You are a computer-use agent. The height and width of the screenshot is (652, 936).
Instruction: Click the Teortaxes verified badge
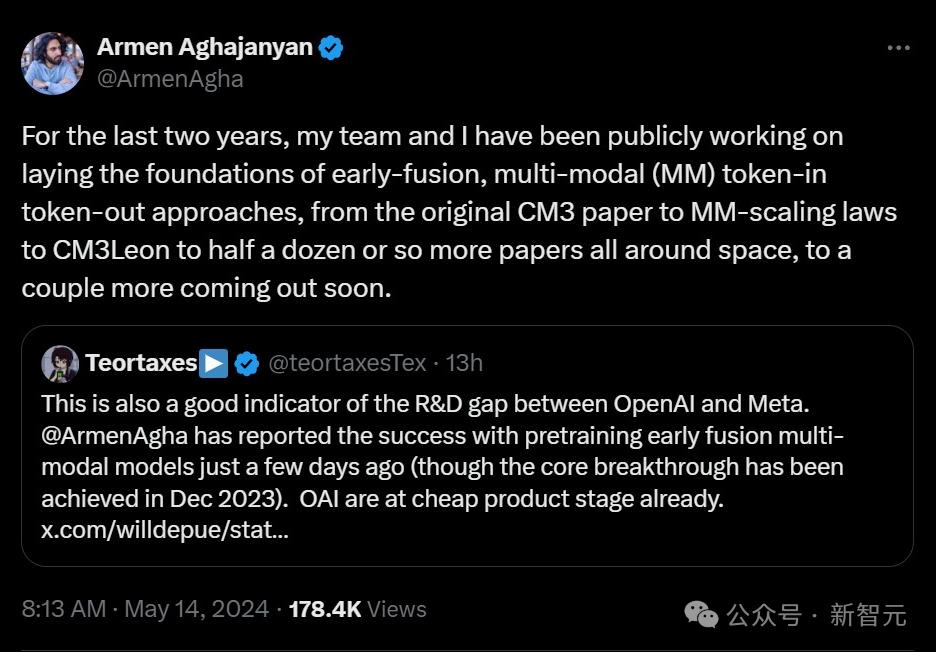246,364
